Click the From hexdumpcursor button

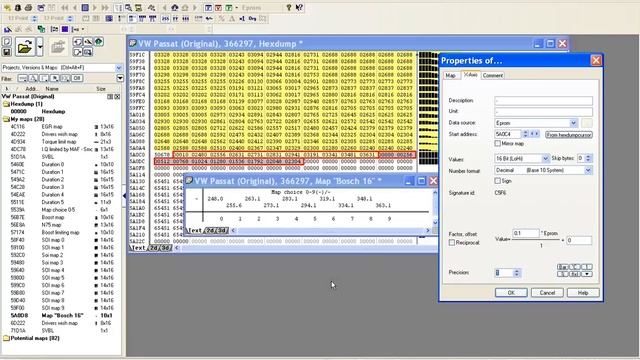click(x=569, y=135)
